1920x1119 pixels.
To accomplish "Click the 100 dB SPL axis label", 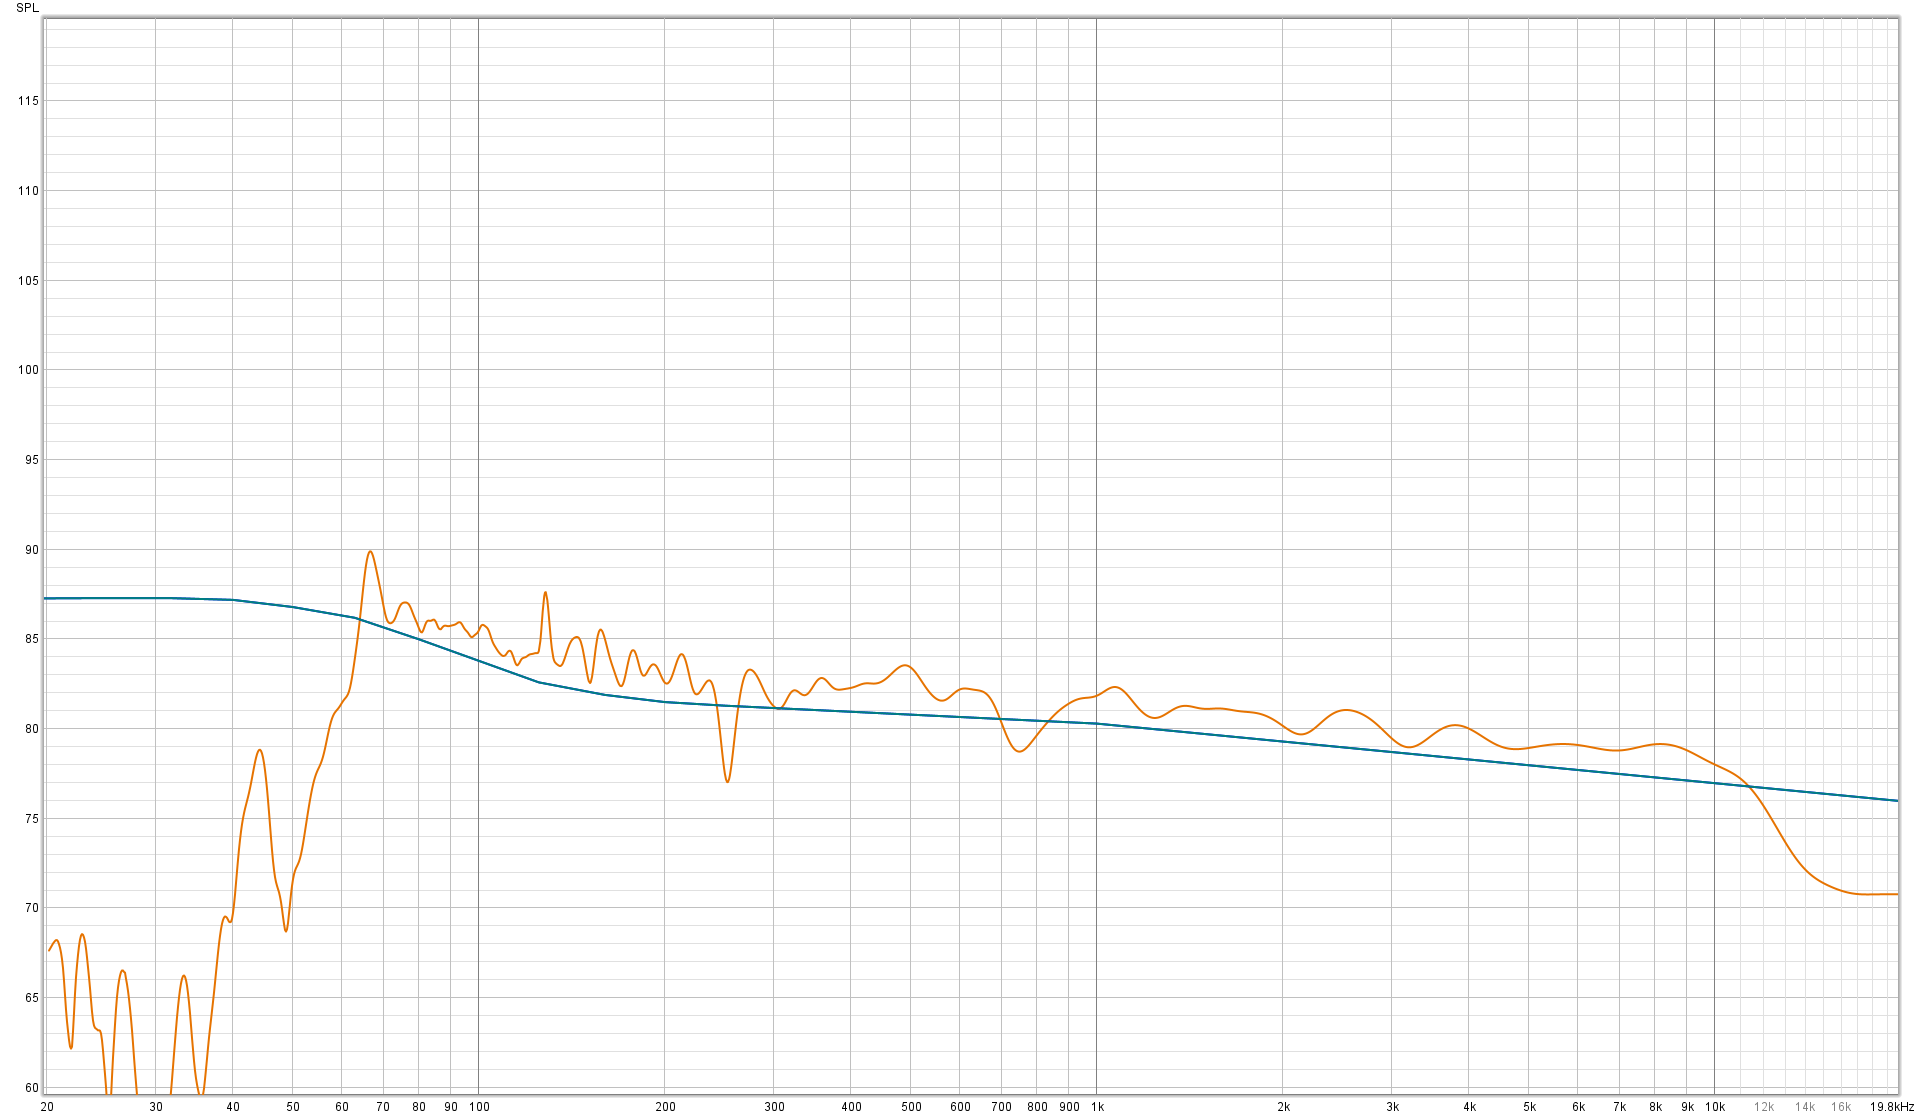I will coord(28,370).
